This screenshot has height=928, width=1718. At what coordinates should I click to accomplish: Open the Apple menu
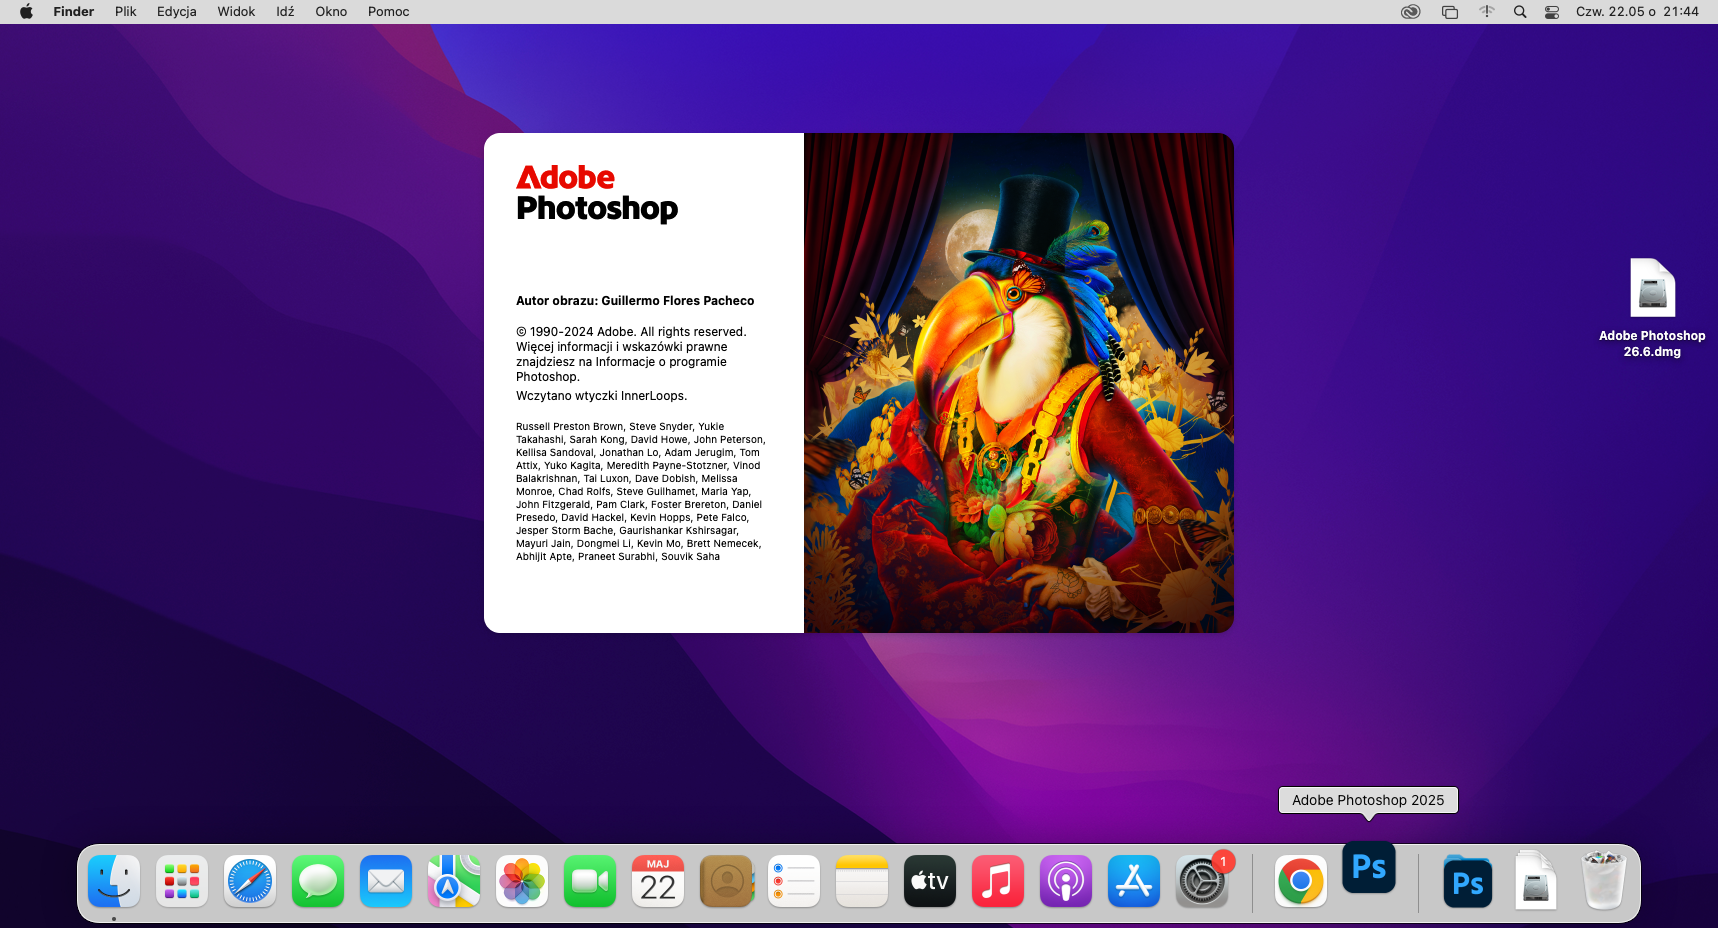coord(26,12)
